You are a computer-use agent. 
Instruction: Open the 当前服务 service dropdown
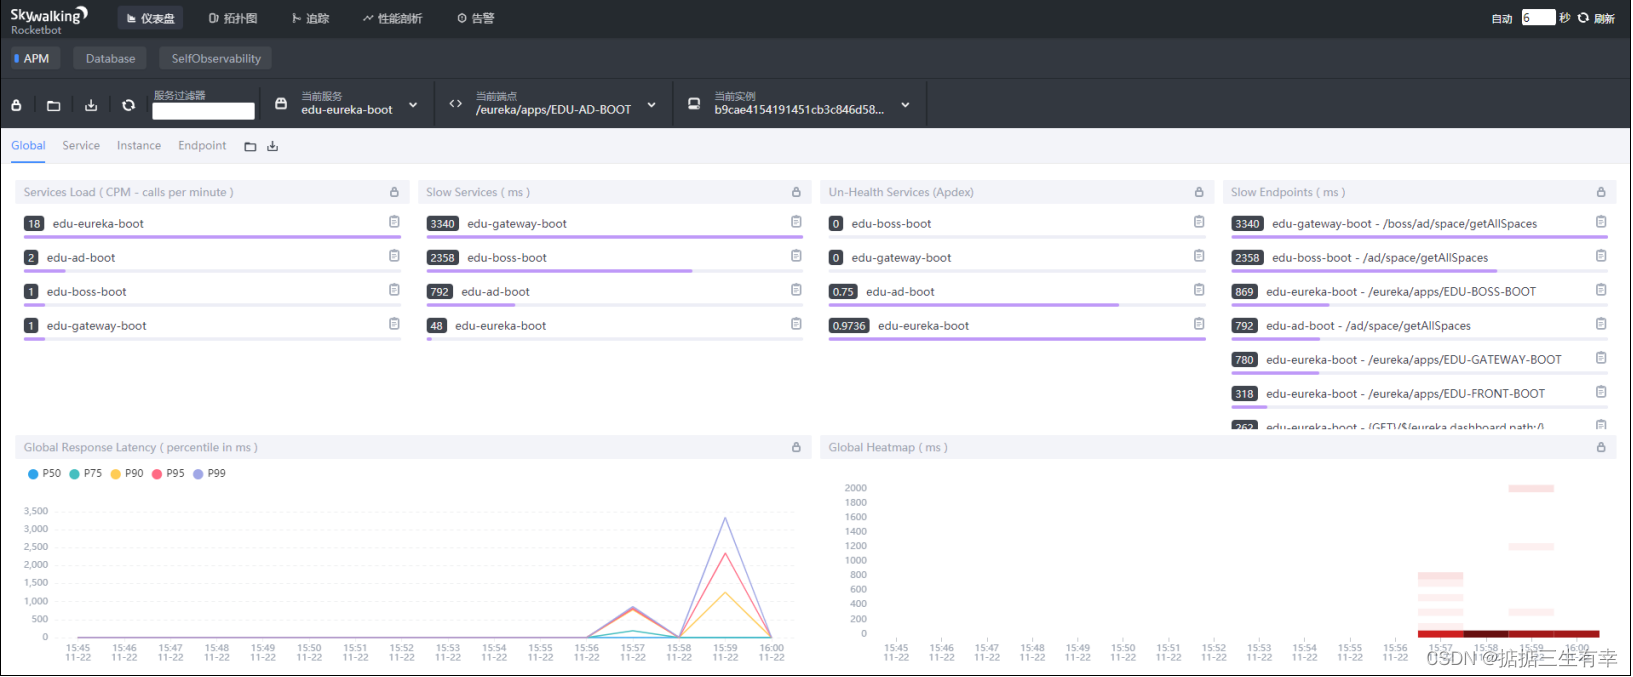[x=347, y=104]
